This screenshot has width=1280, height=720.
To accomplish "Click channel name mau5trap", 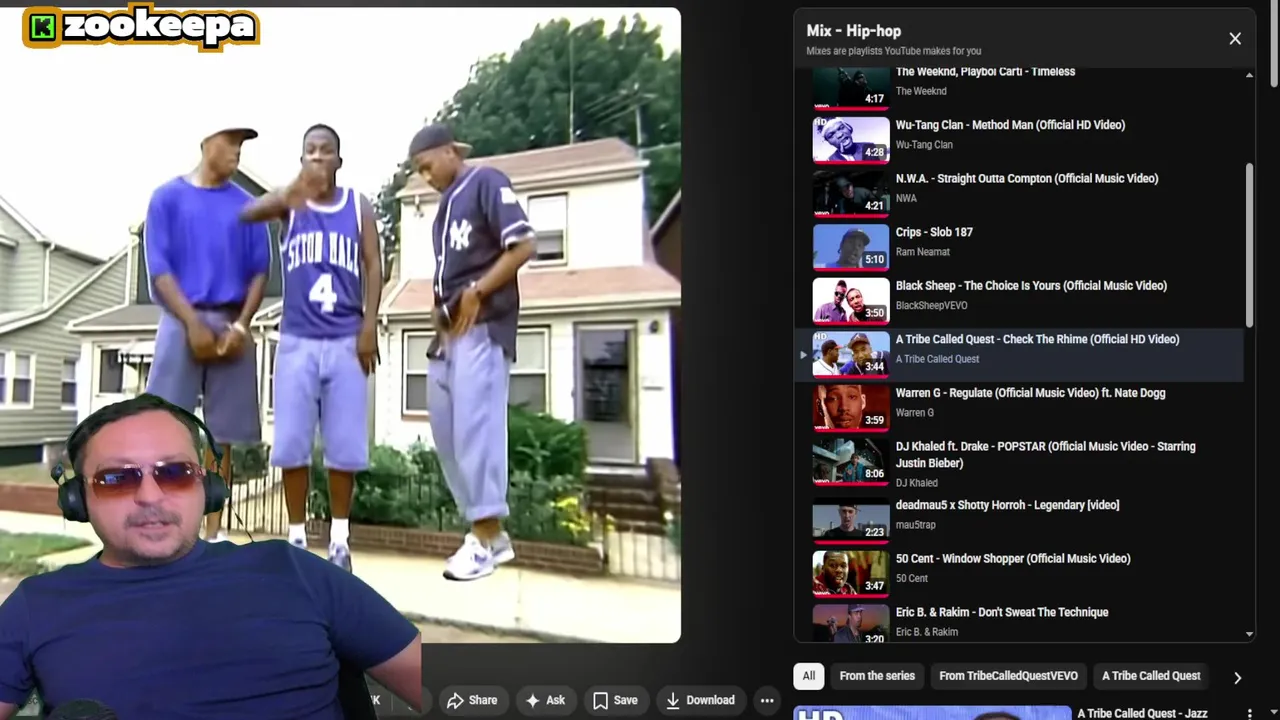I will point(916,525).
